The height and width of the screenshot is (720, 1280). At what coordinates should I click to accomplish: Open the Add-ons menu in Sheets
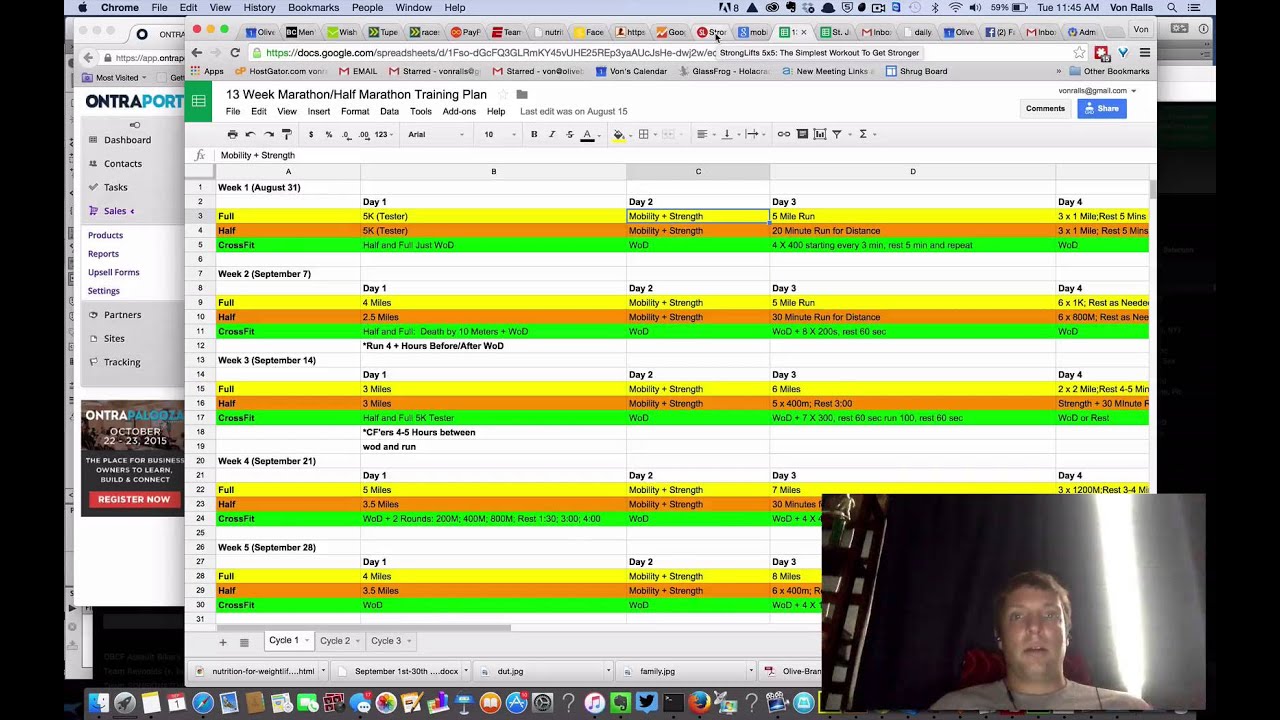[459, 111]
